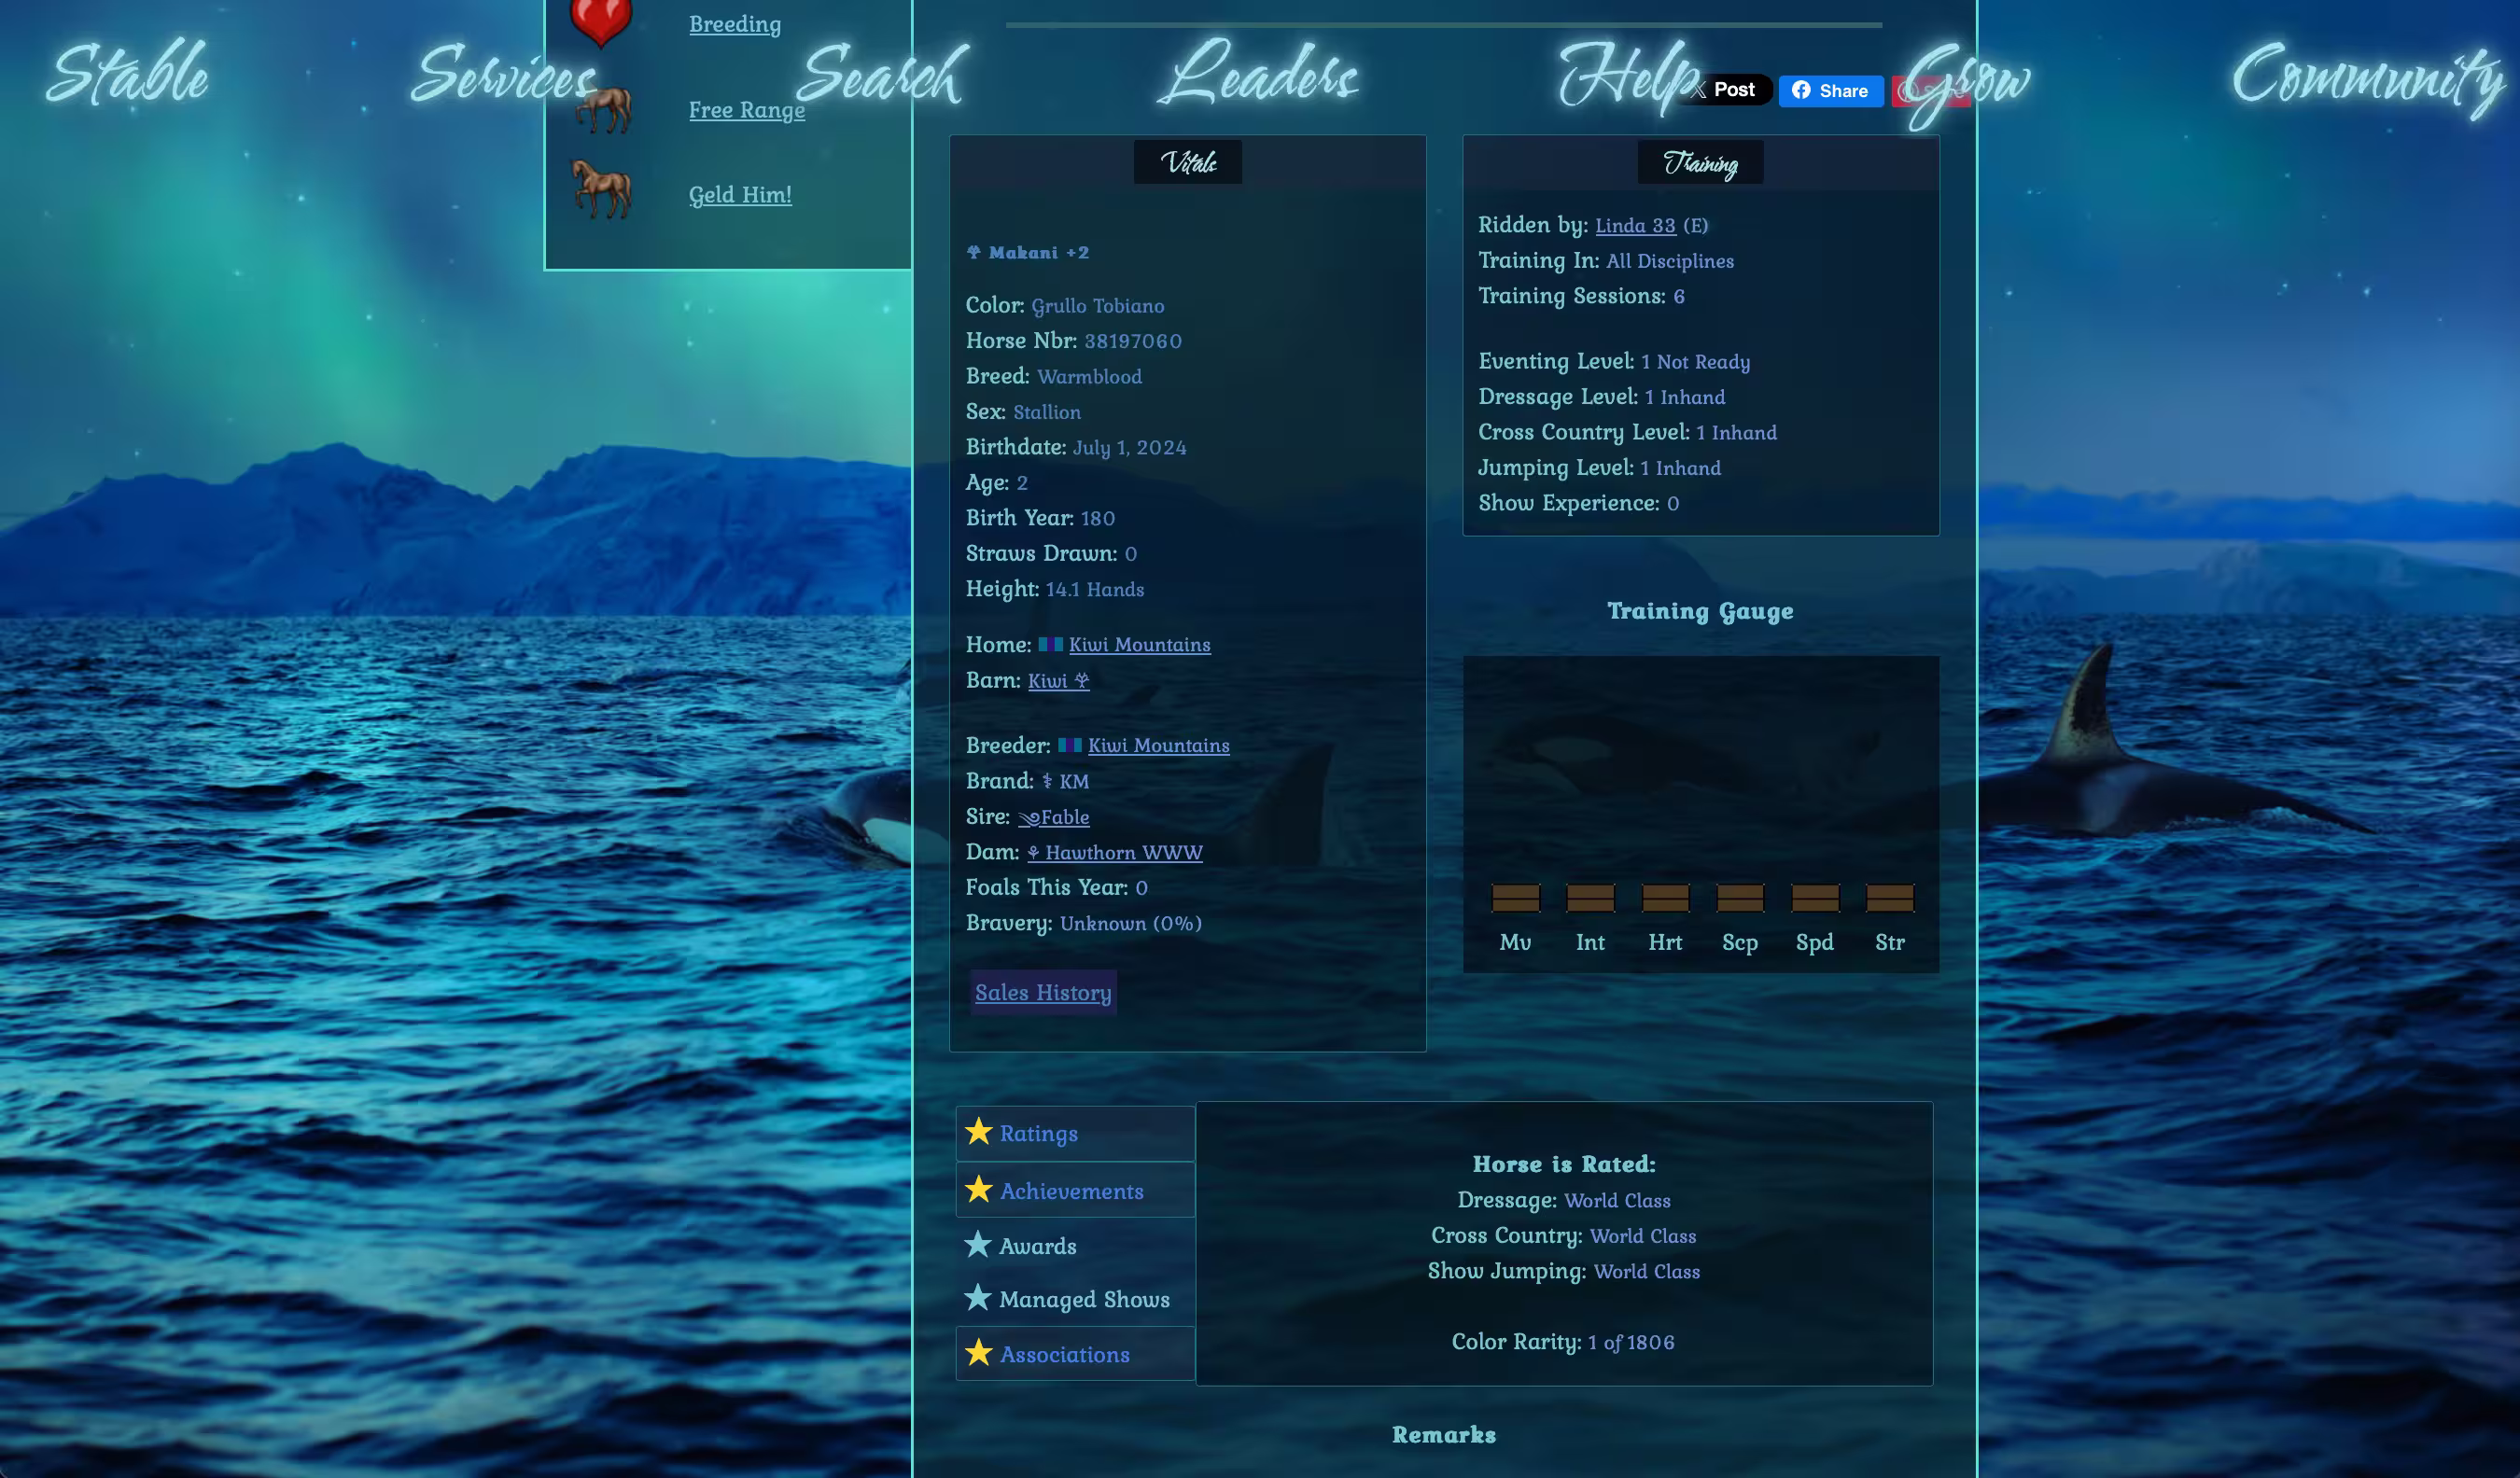Click the Spd training gauge bar
This screenshot has height=1478, width=2520.
click(1815, 898)
